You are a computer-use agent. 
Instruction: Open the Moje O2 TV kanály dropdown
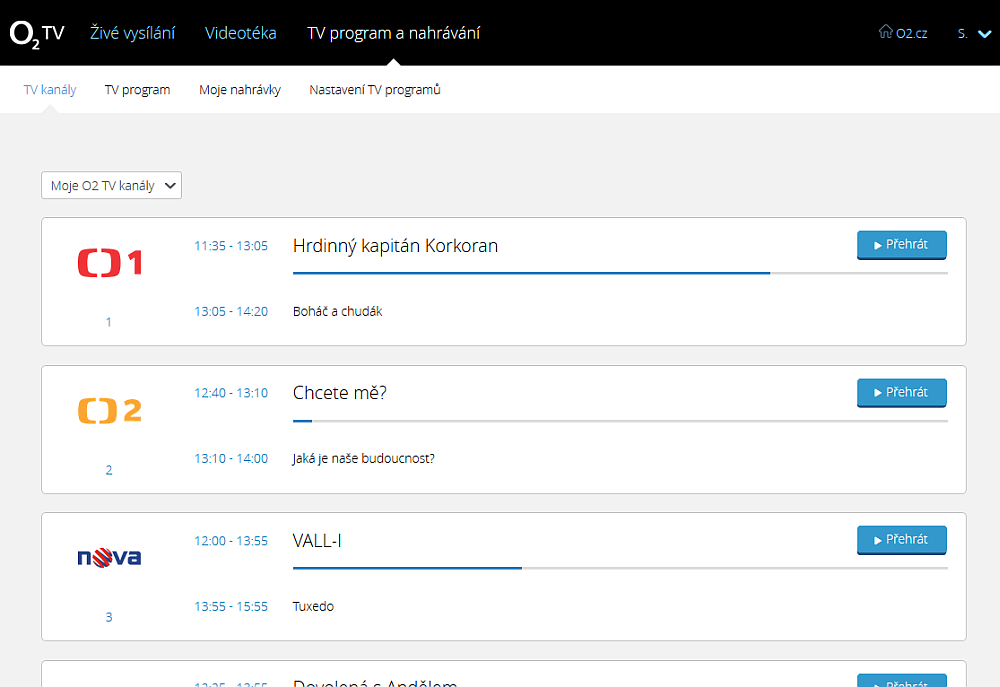(x=111, y=185)
